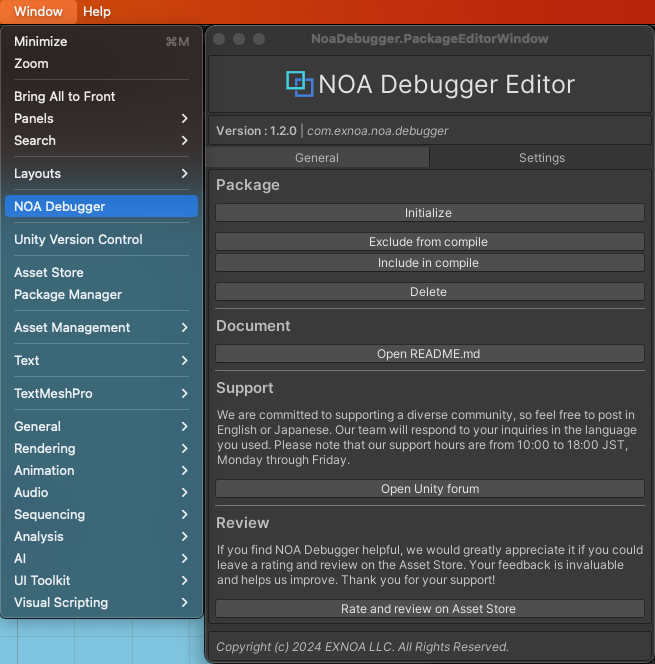
Task: Open Asset Store from the menu
Action: [x=101, y=273]
